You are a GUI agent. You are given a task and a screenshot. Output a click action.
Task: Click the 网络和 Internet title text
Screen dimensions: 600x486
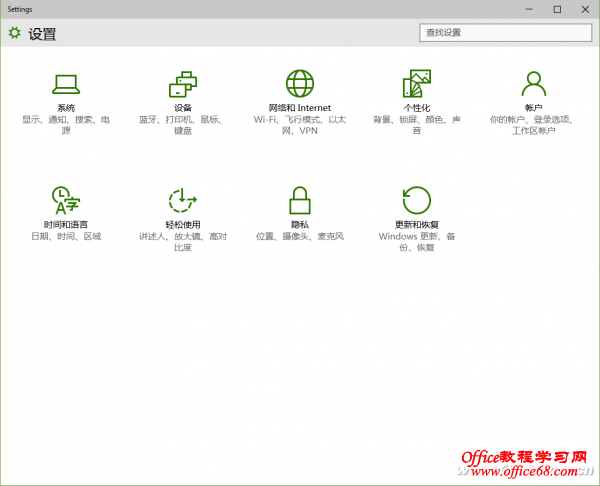300,108
